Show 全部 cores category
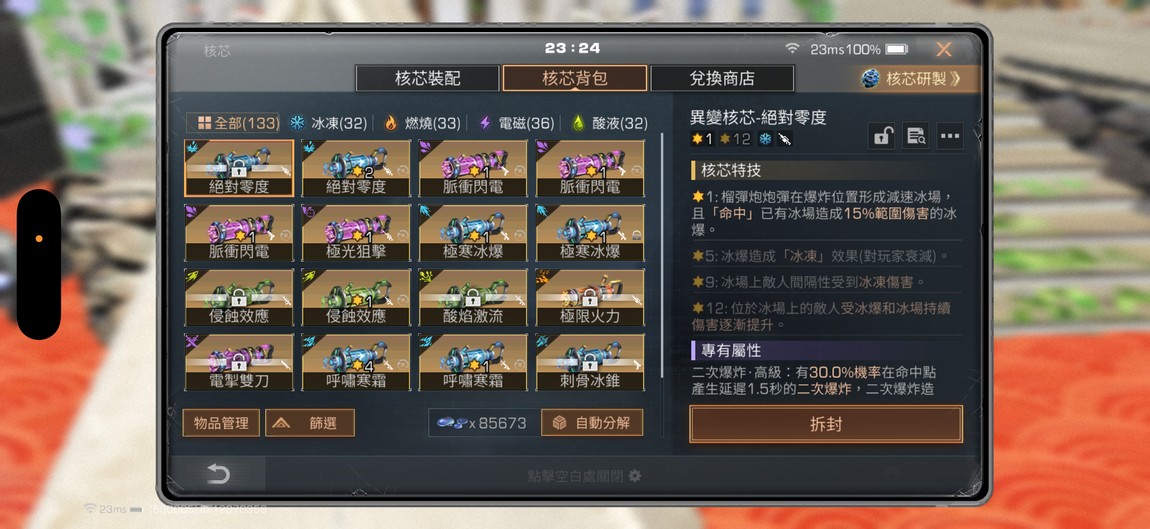 point(233,123)
